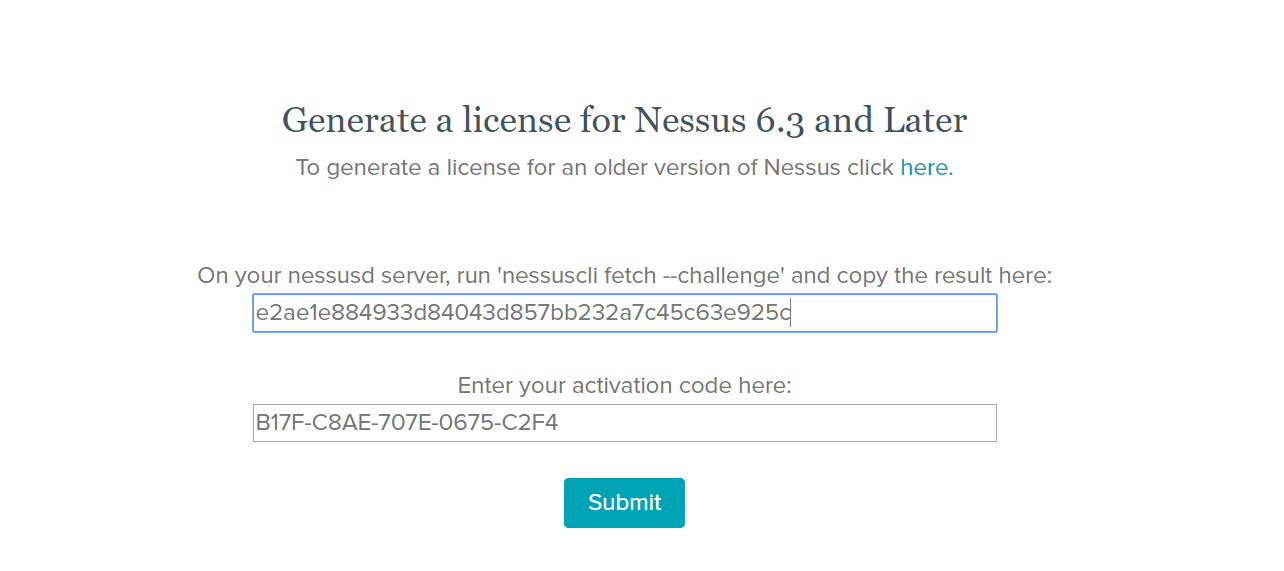The height and width of the screenshot is (571, 1284).
Task: Click 'and Later' in the heading
Action: (891, 121)
